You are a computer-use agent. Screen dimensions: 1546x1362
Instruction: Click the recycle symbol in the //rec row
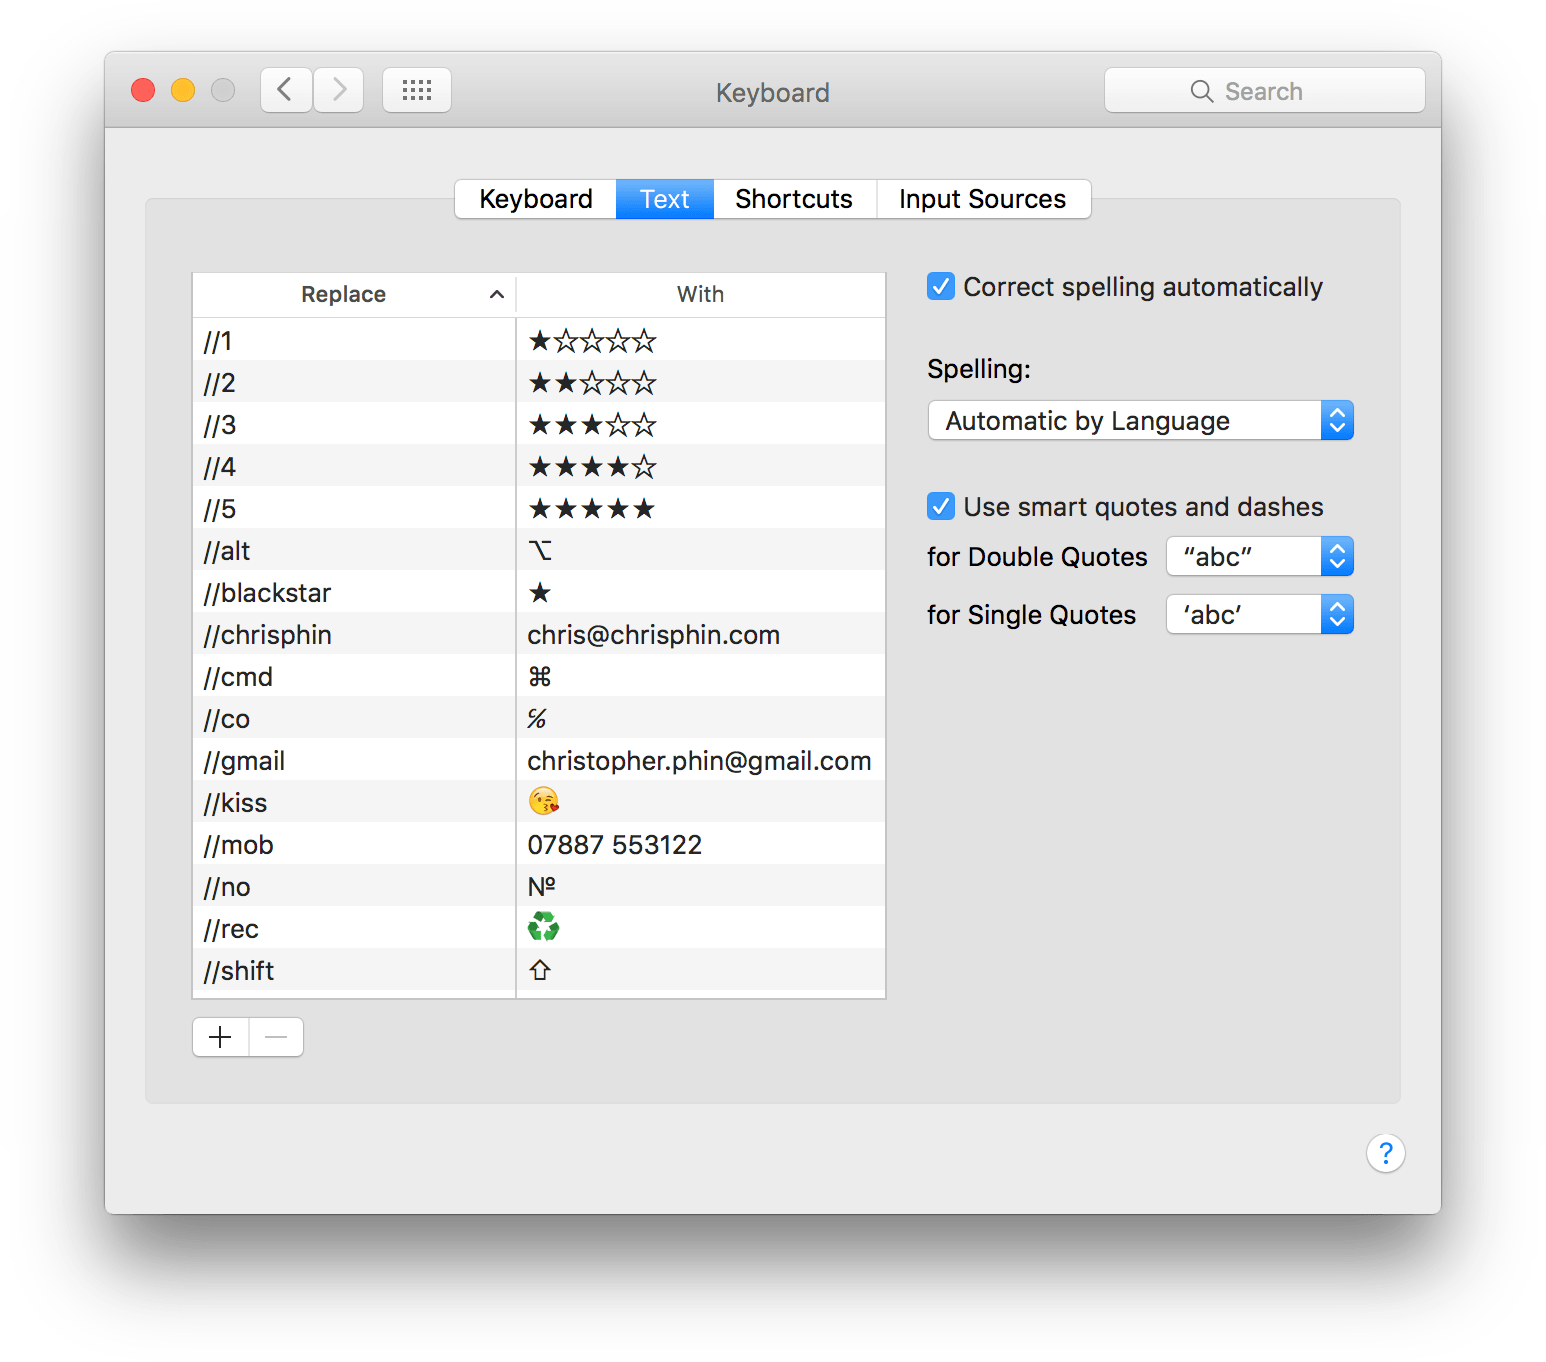point(543,927)
